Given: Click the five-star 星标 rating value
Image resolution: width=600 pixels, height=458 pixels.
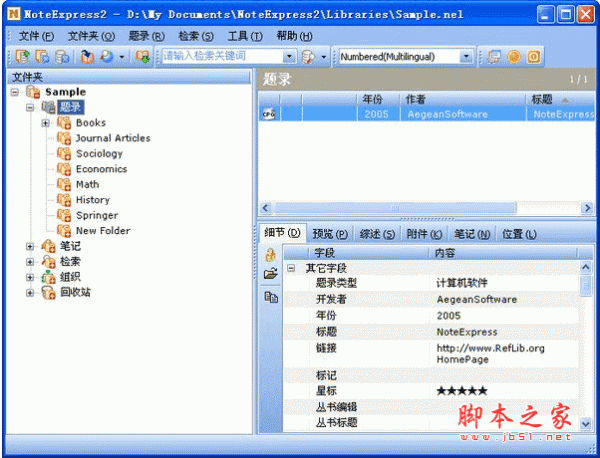Looking at the screenshot, I should tap(462, 391).
